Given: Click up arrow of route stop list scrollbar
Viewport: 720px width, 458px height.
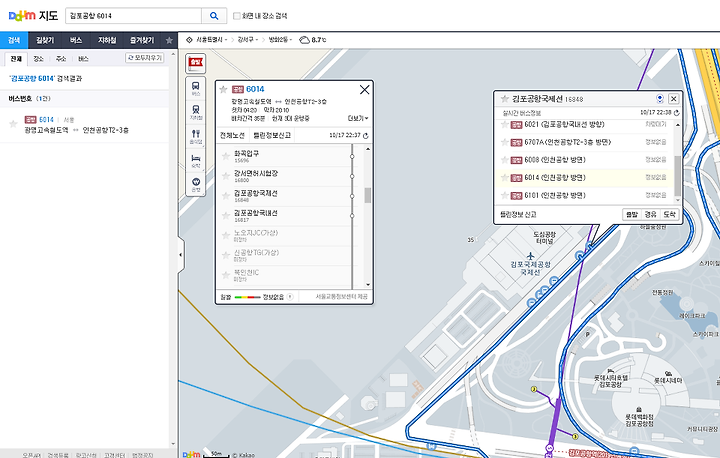Looking at the screenshot, I should click(368, 149).
